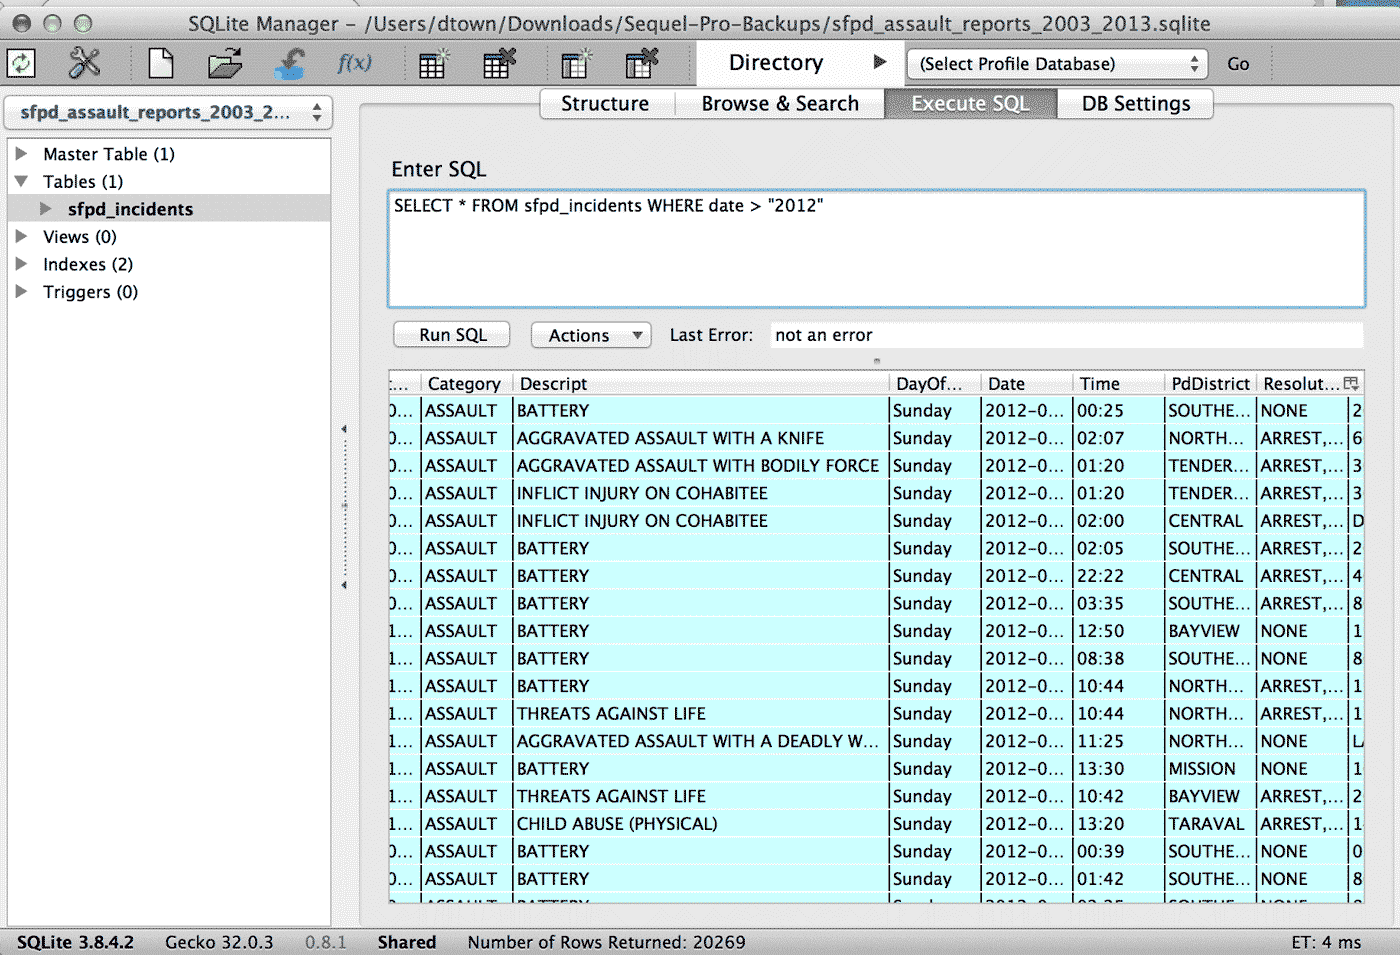The width and height of the screenshot is (1400, 955).
Task: Open the Select Profile Database dropdown
Action: pos(1057,64)
